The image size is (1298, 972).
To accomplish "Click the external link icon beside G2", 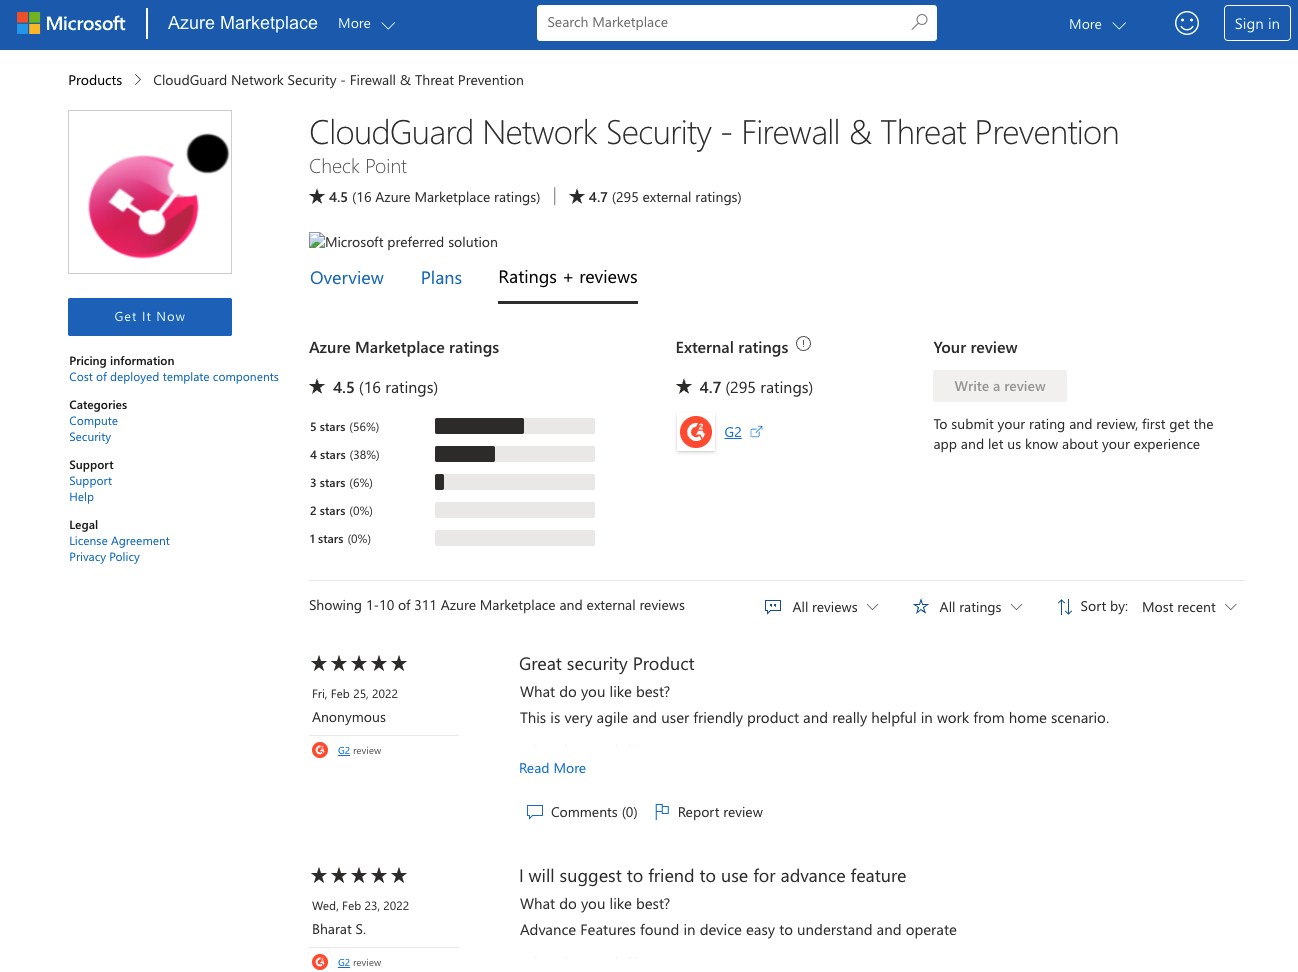I will pos(757,432).
